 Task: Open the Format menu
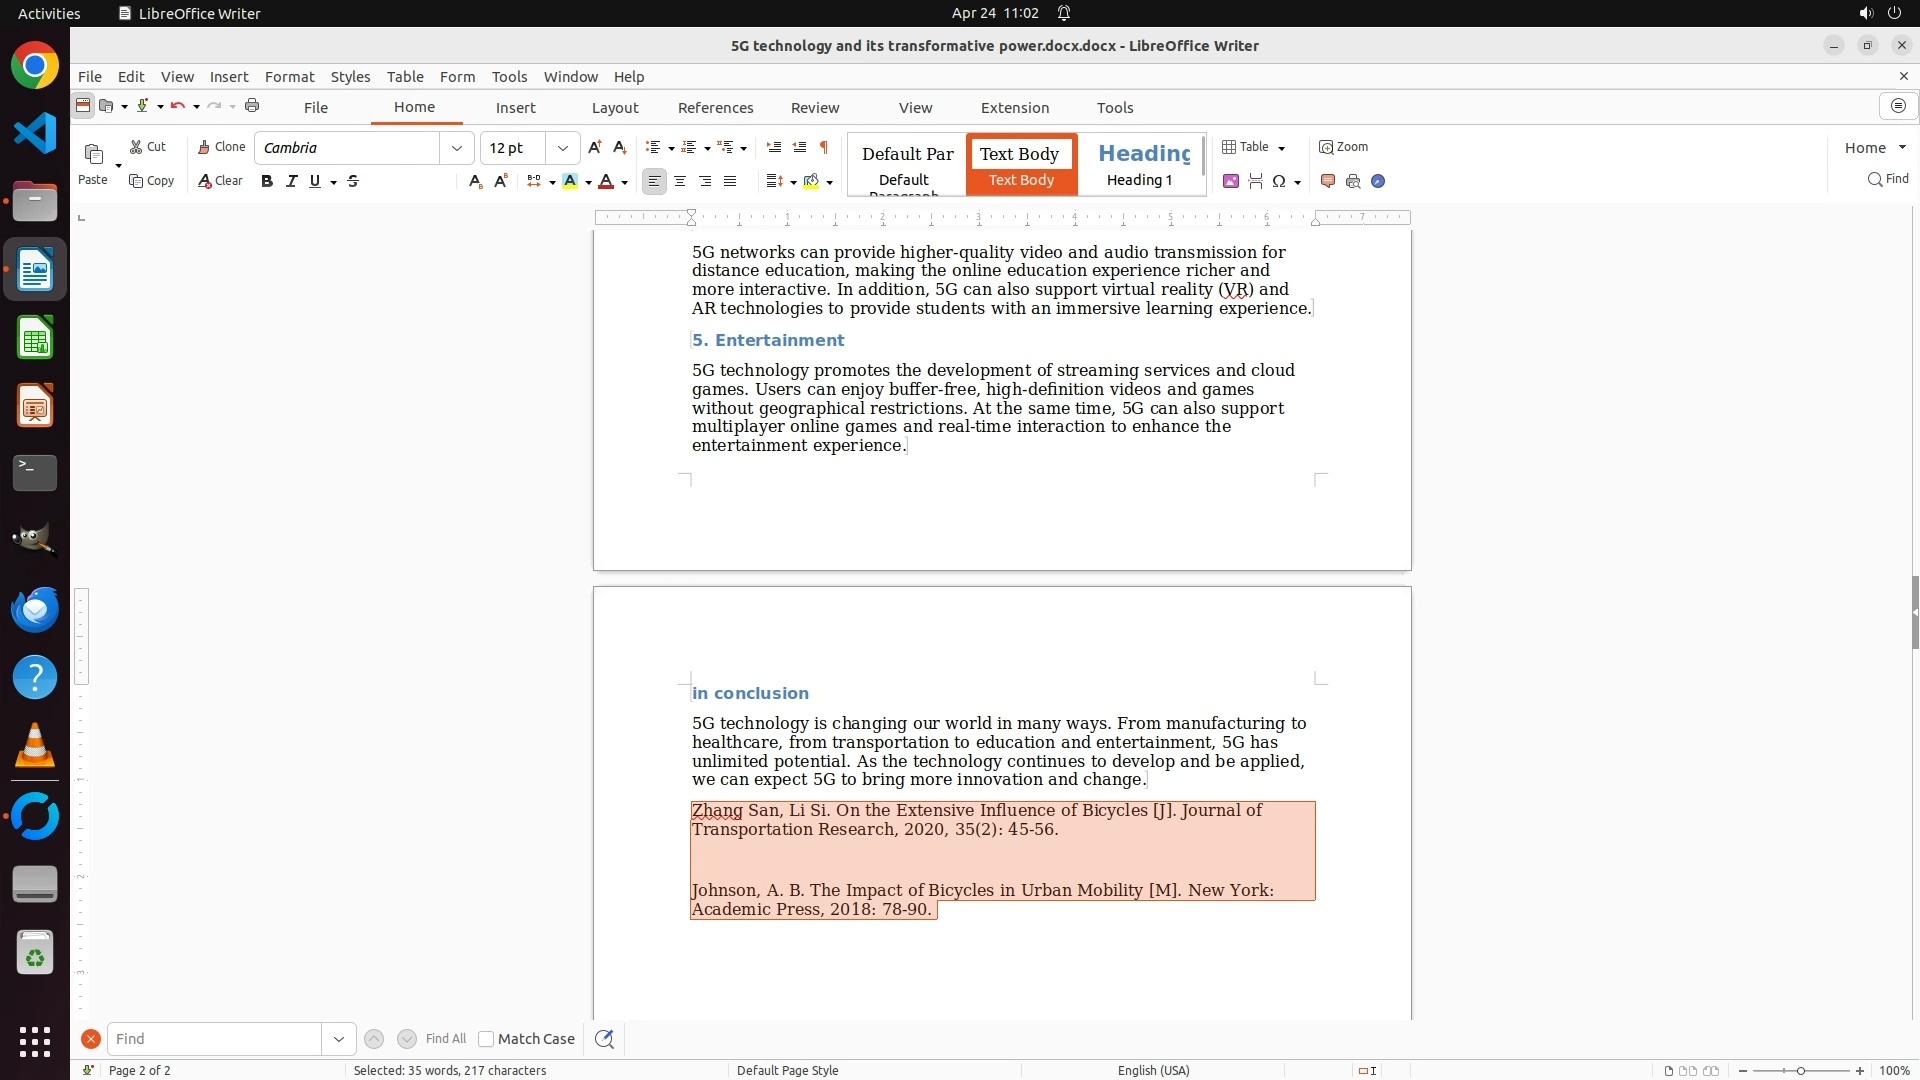pos(289,76)
